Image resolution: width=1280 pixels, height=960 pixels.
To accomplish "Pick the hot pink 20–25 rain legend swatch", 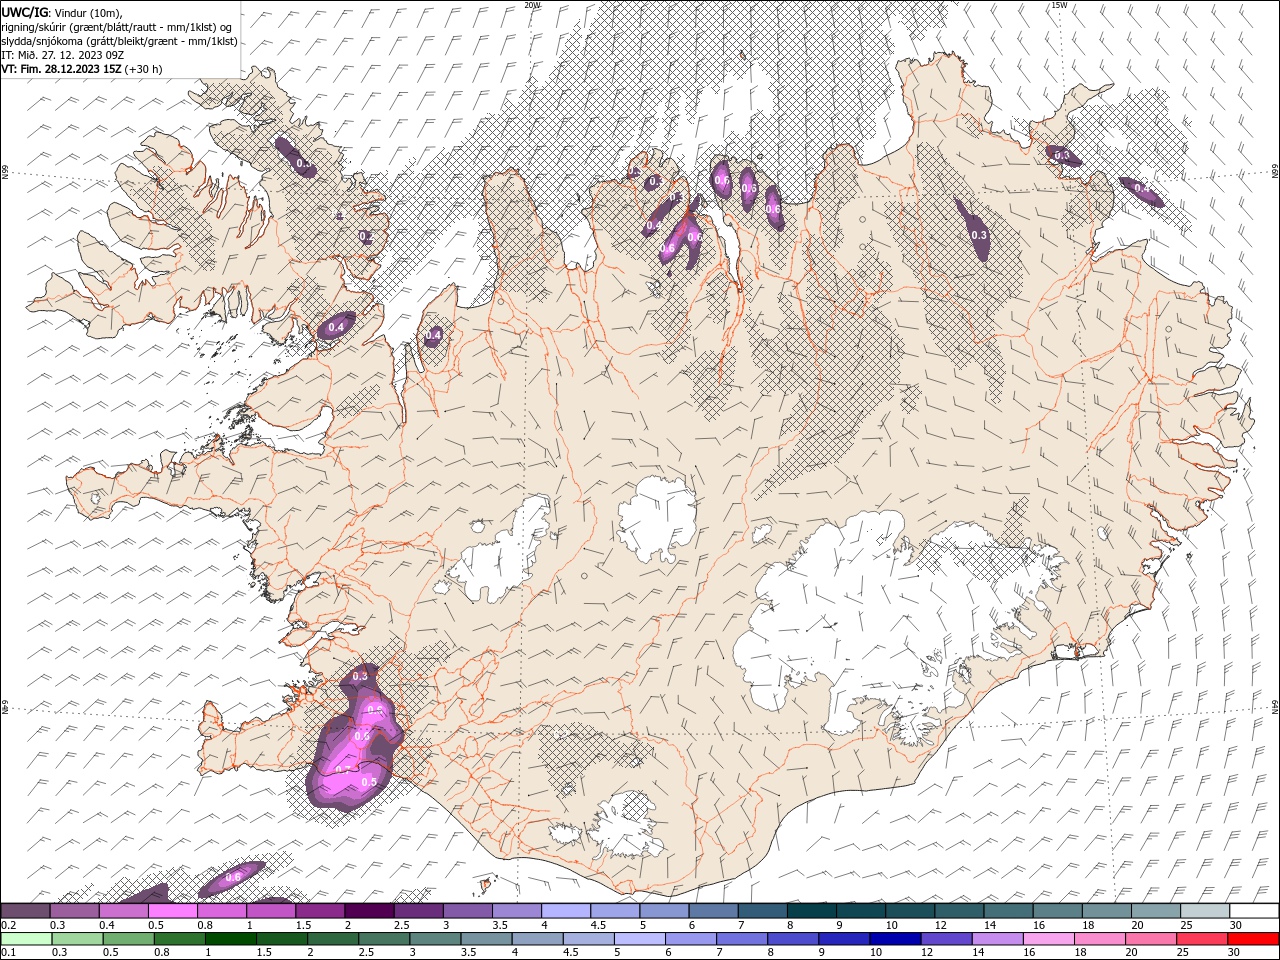I will (1150, 939).
